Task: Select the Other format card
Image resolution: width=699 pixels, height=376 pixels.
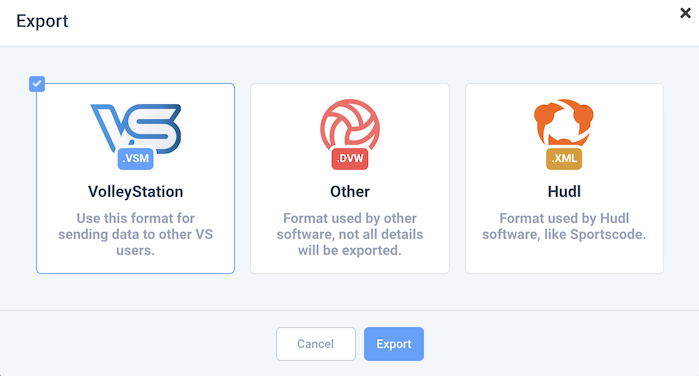Action: tap(350, 178)
